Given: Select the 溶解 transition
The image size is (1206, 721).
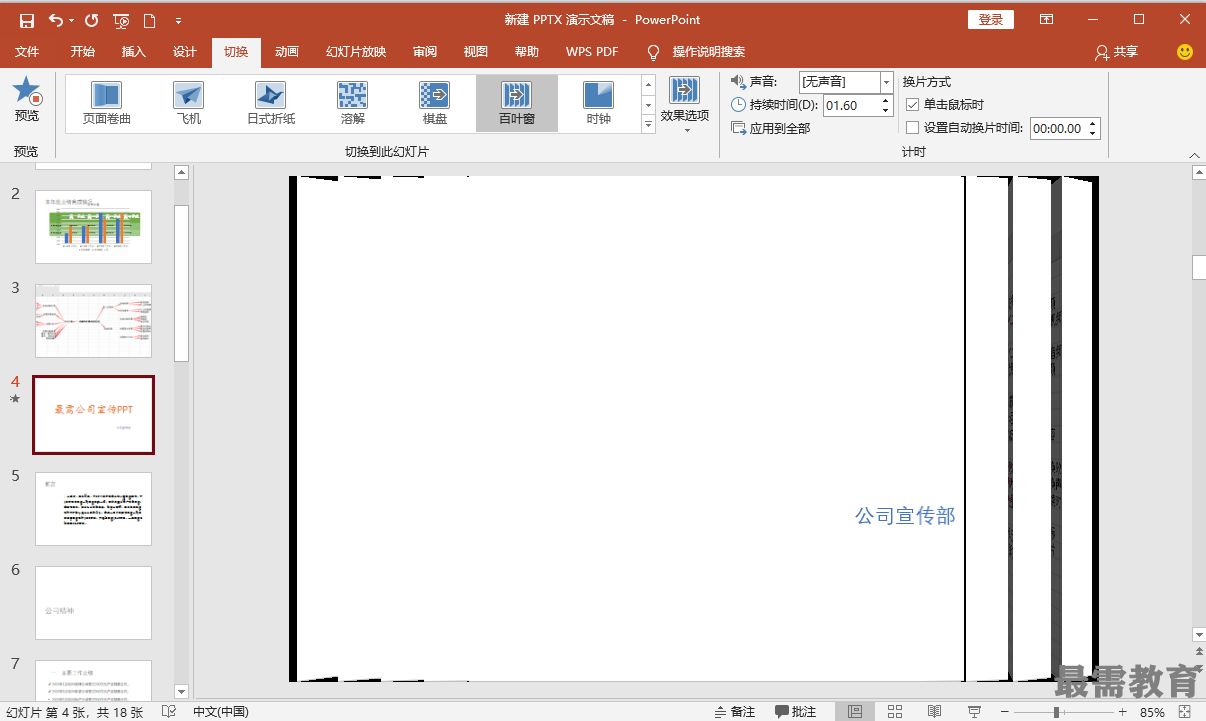Looking at the screenshot, I should (x=352, y=104).
